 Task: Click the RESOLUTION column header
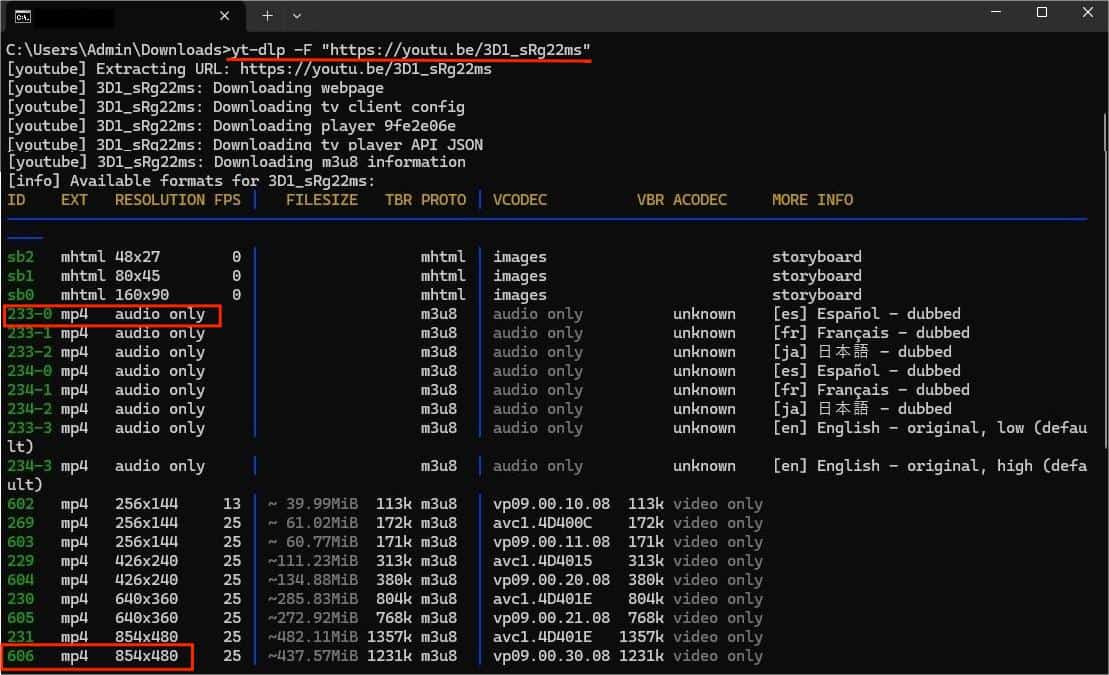coord(159,200)
